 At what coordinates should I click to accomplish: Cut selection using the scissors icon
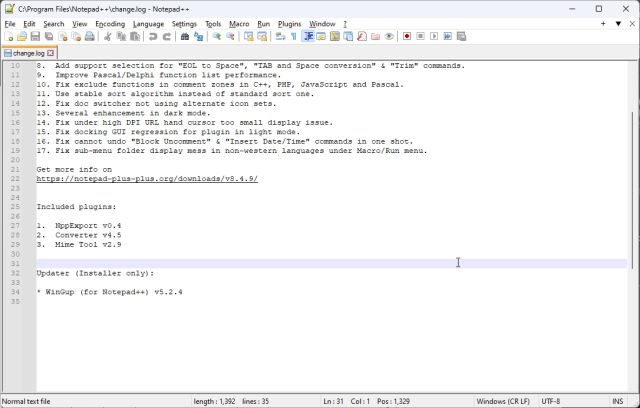(107, 37)
